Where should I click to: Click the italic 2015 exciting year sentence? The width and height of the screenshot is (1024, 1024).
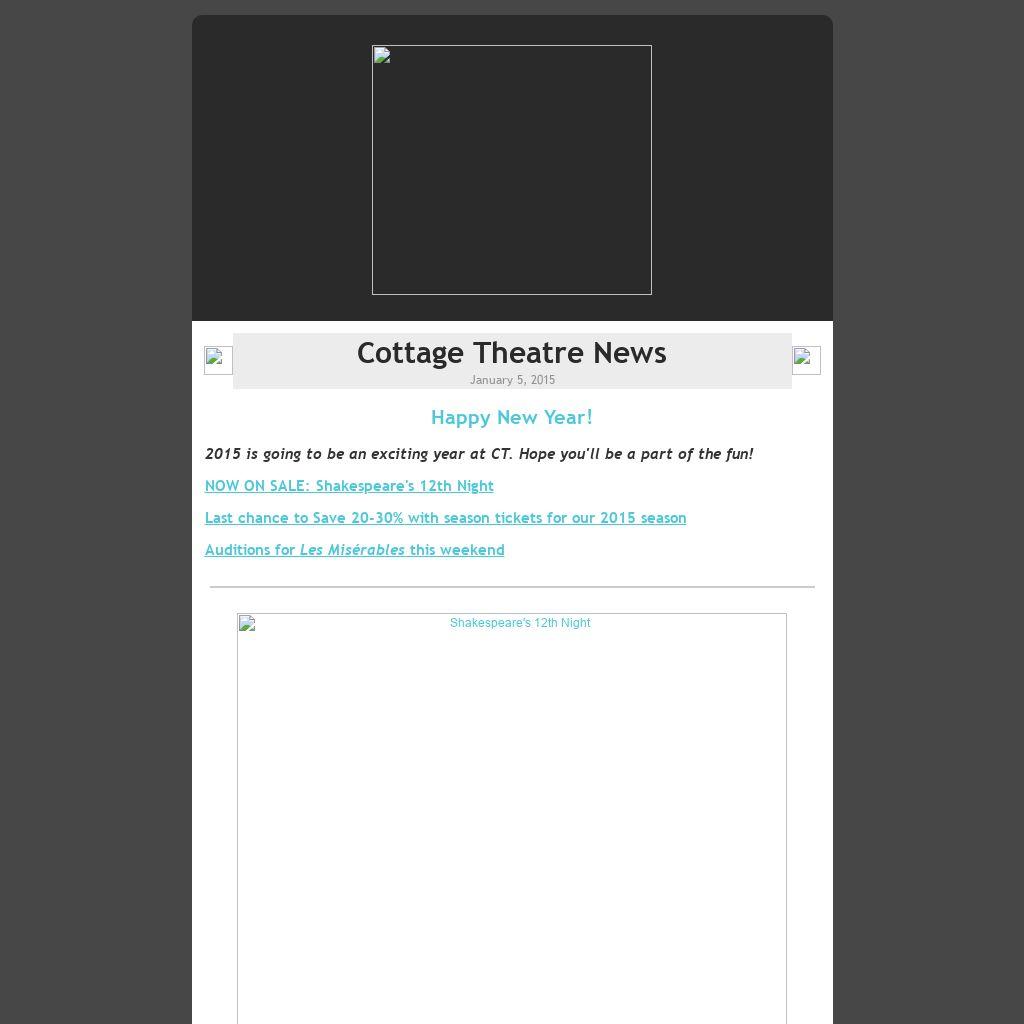pyautogui.click(x=479, y=454)
